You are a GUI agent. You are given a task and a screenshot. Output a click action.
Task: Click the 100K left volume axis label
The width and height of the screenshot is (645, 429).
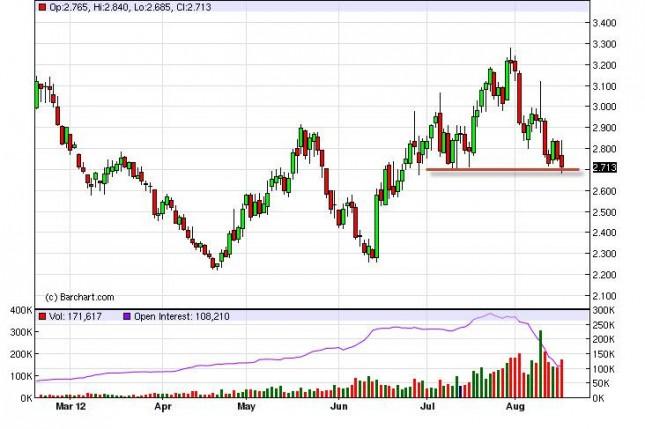(x=21, y=376)
